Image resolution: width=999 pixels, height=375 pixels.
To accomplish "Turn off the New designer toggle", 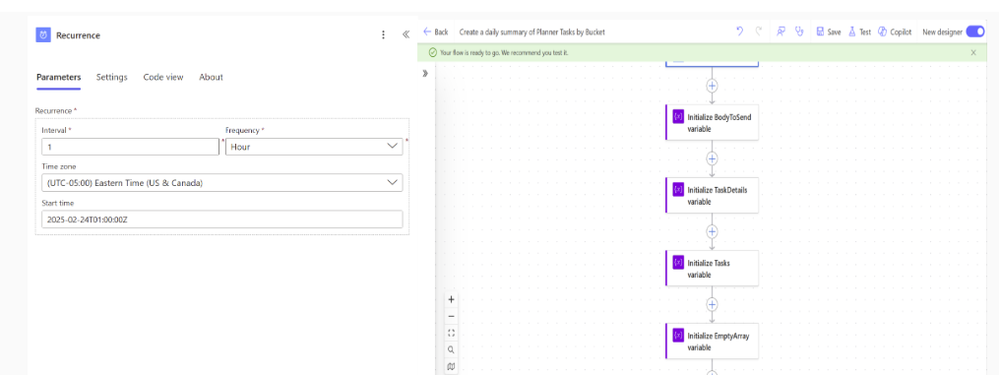I will [x=975, y=32].
